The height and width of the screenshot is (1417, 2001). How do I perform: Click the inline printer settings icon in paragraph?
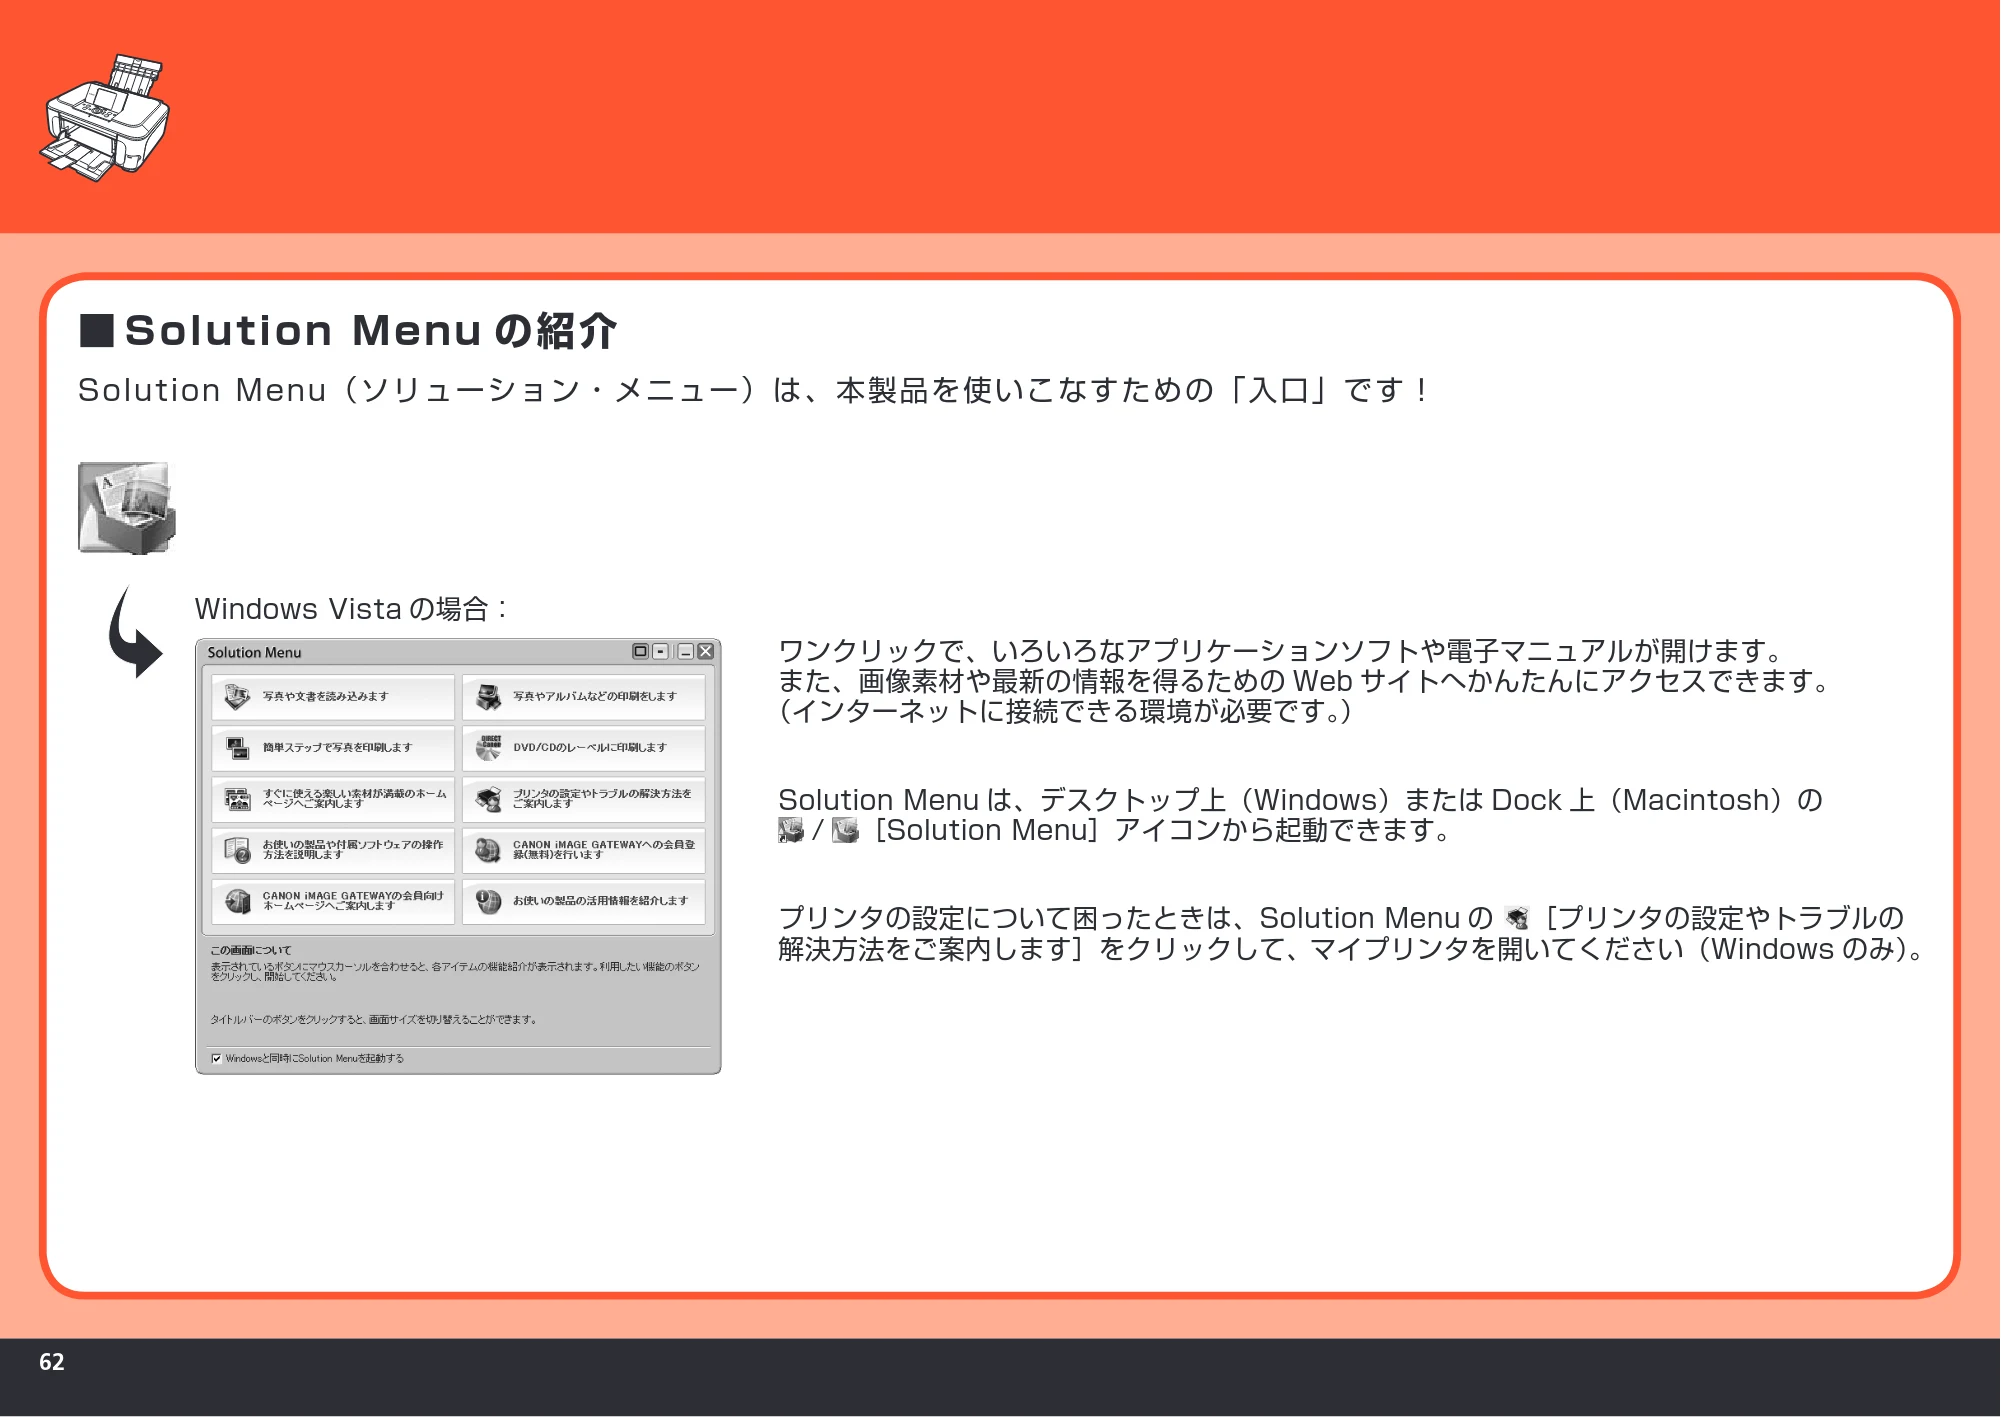pos(1517,918)
